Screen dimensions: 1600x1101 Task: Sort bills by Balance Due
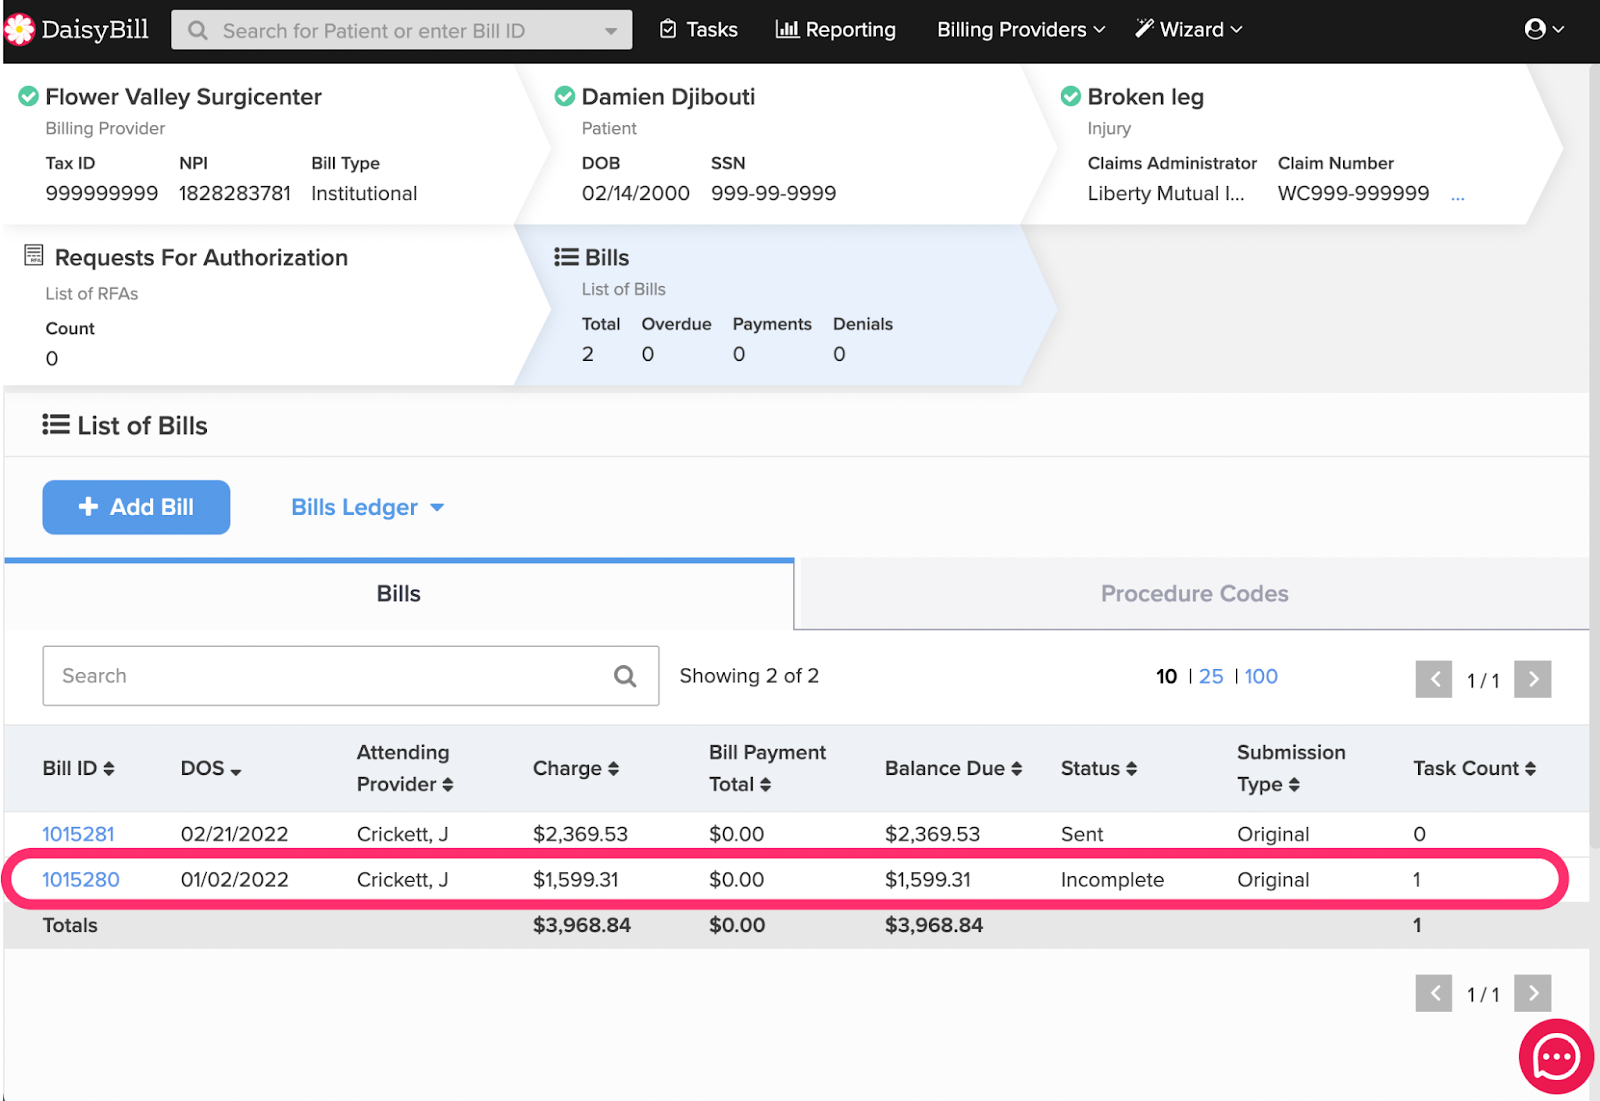click(952, 769)
